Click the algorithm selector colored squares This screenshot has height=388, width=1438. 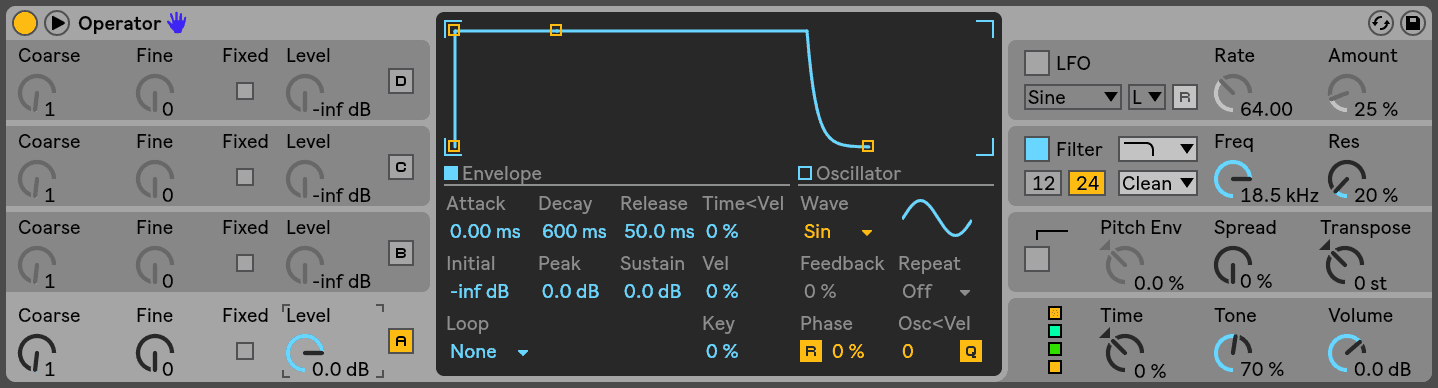click(x=1054, y=340)
